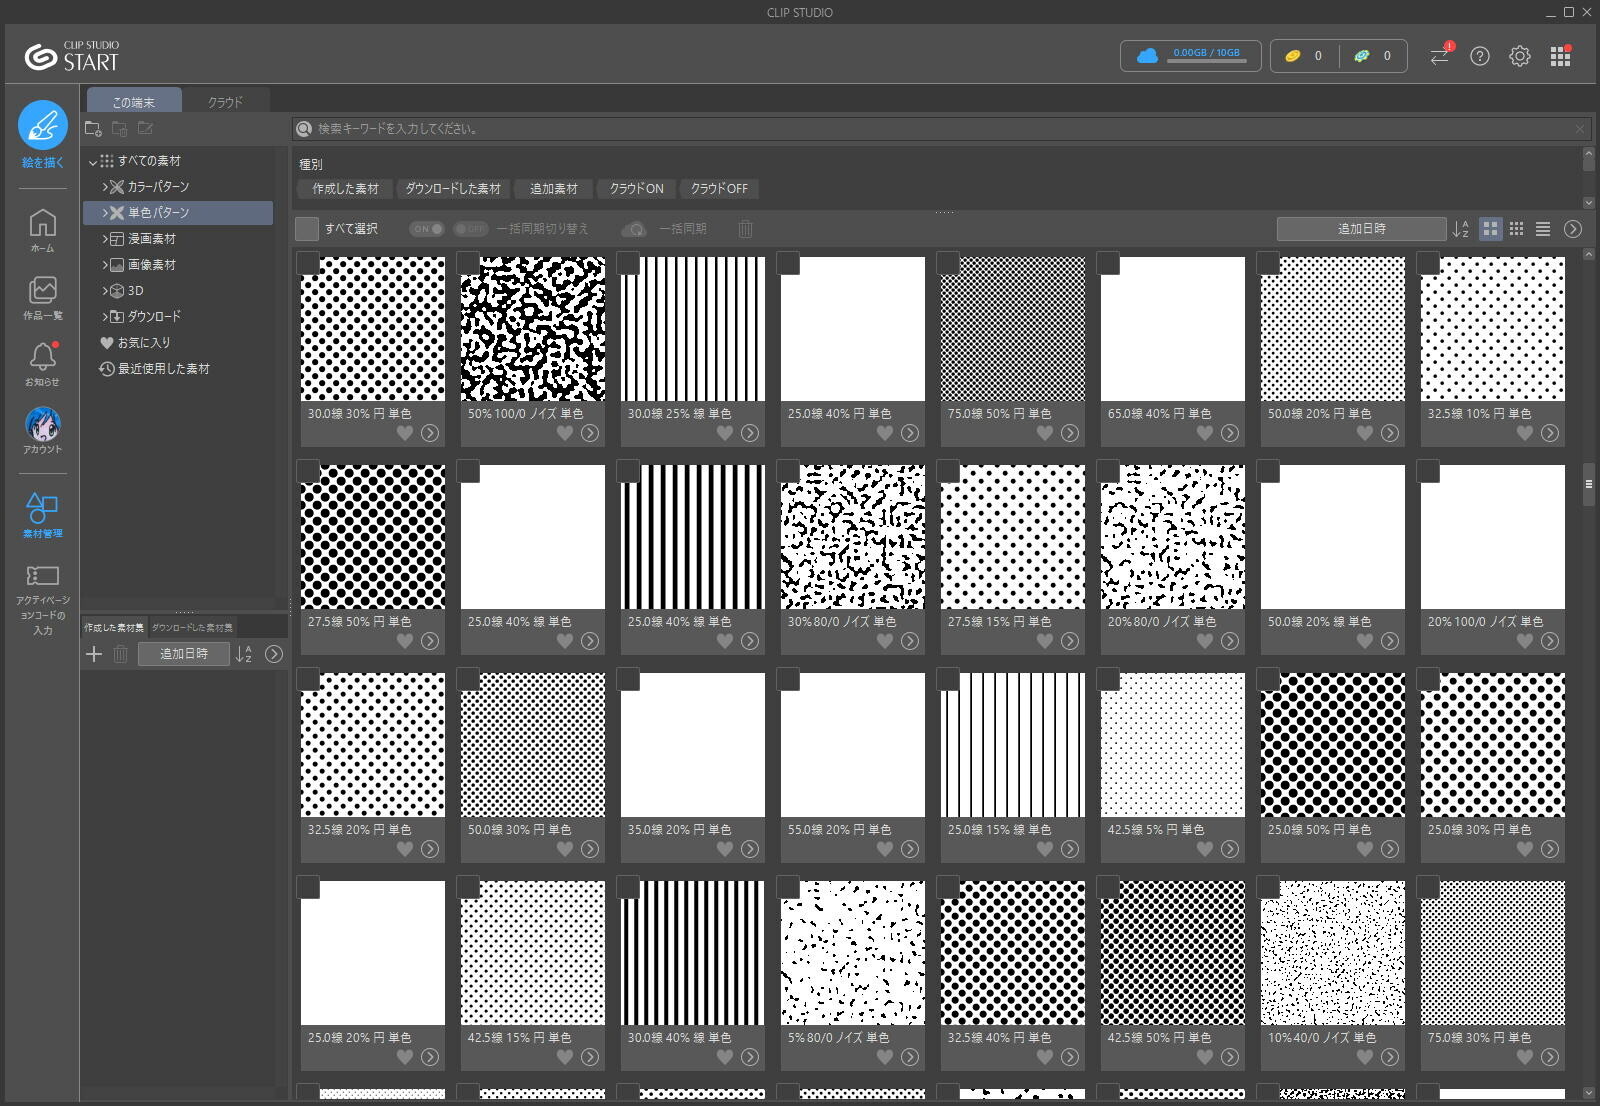Image resolution: width=1600 pixels, height=1106 pixels.
Task: Expand the ダウンロード folder arrow
Action: pos(104,317)
